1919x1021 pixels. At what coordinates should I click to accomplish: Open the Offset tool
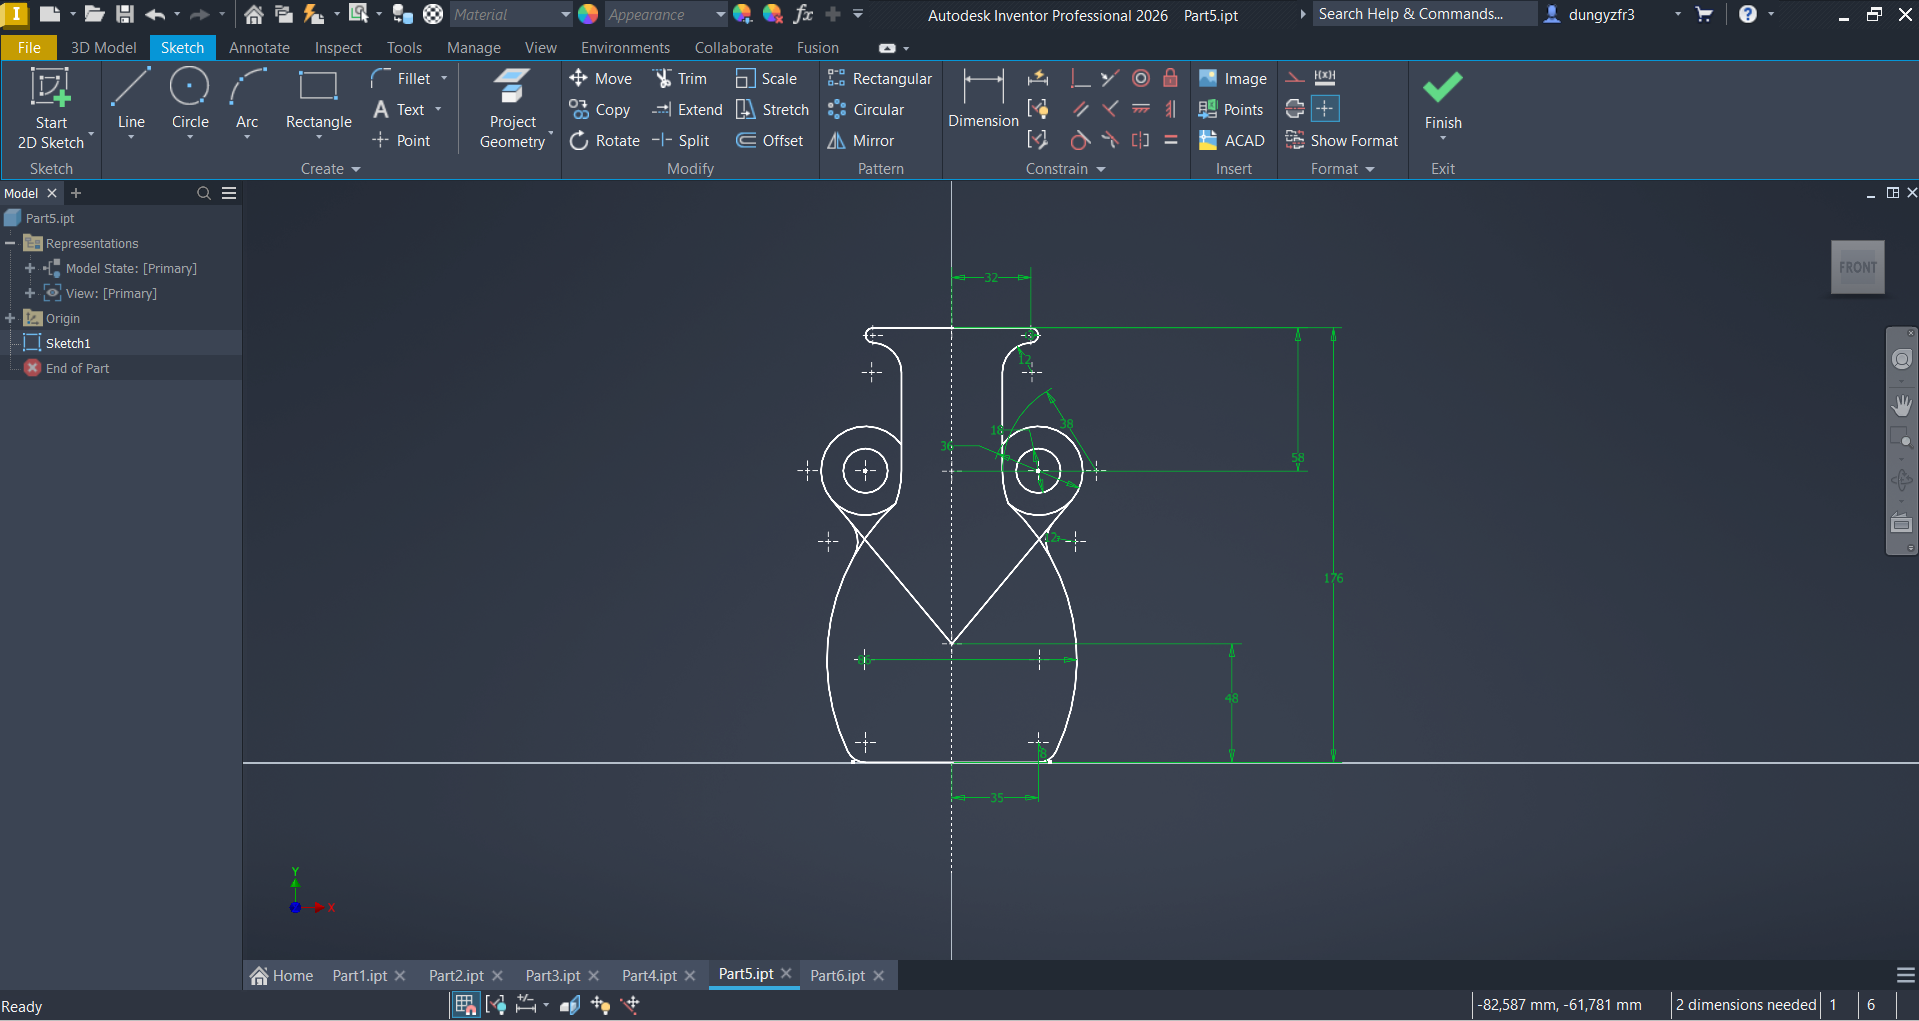770,141
